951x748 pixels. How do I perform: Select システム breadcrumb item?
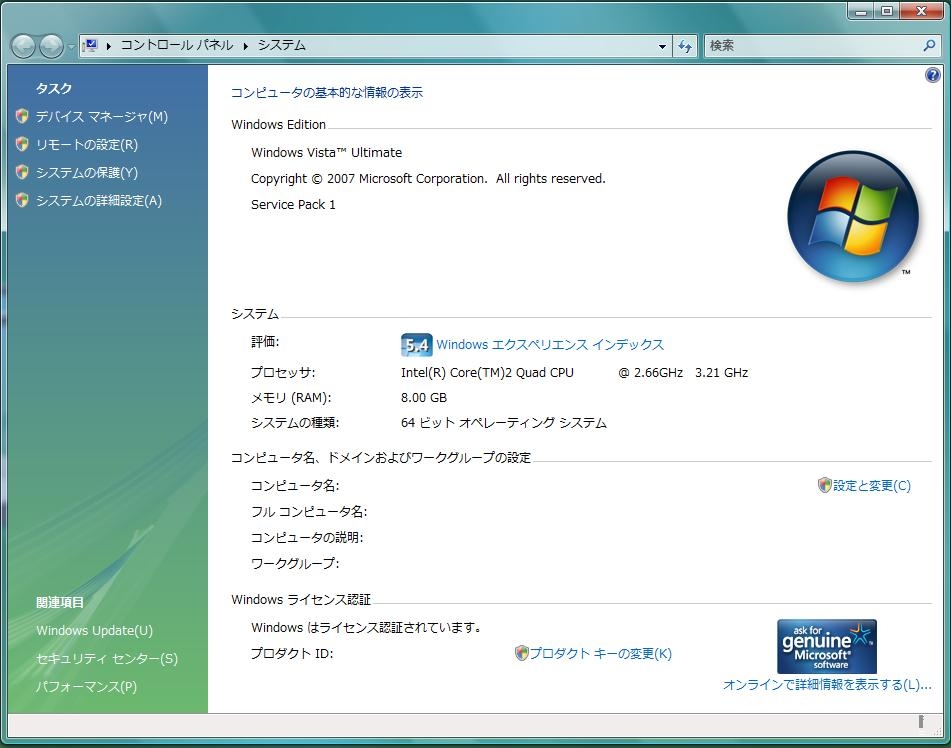pyautogui.click(x=281, y=45)
